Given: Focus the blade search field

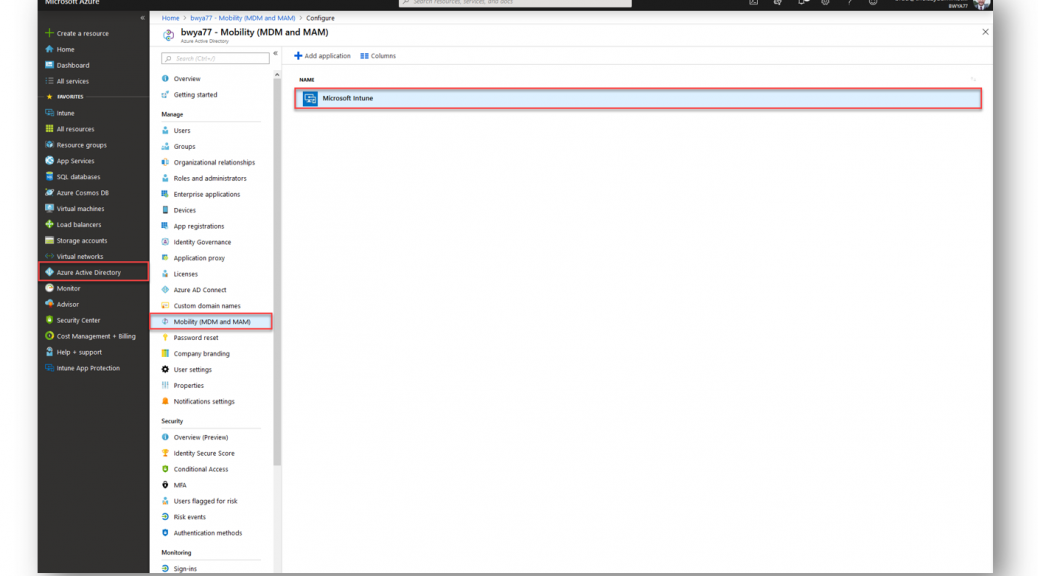Looking at the screenshot, I should [215, 58].
